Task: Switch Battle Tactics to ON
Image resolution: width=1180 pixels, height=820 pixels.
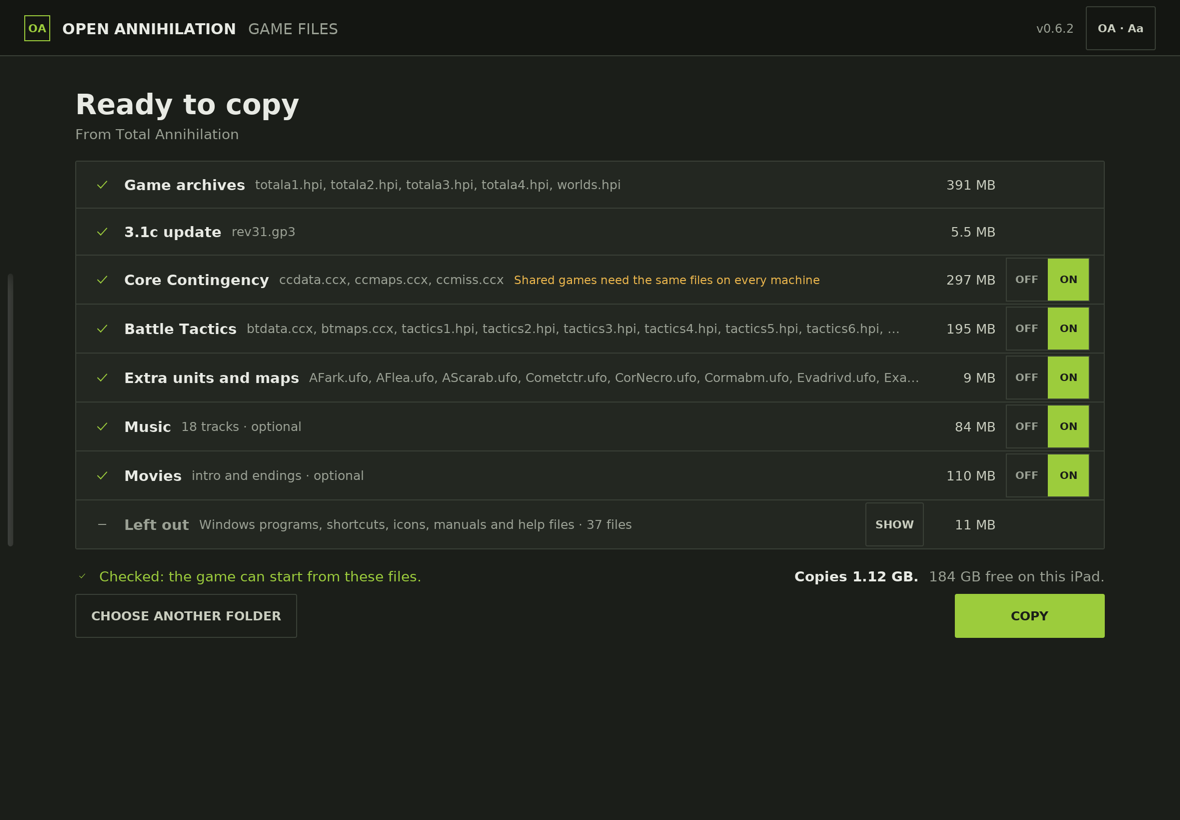Action: [1068, 329]
